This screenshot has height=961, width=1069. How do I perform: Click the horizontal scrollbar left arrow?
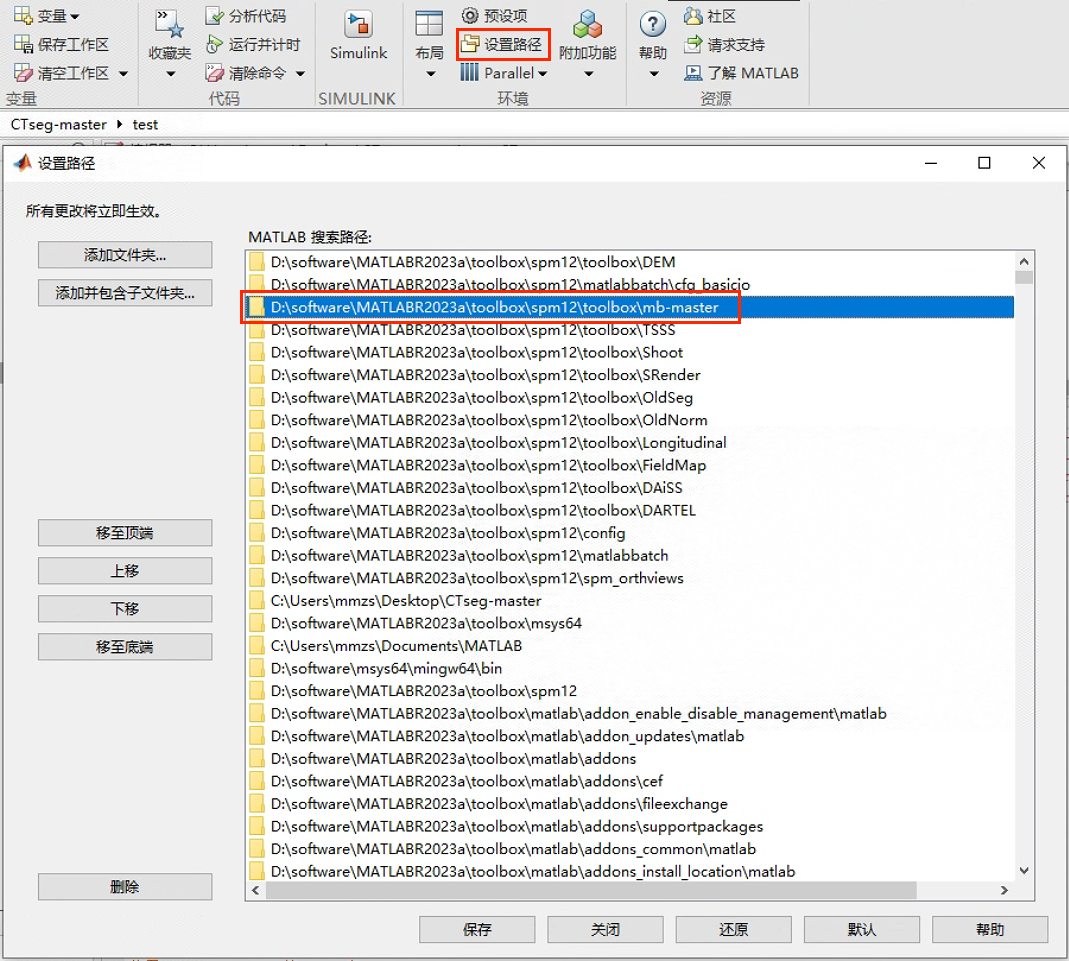point(256,890)
